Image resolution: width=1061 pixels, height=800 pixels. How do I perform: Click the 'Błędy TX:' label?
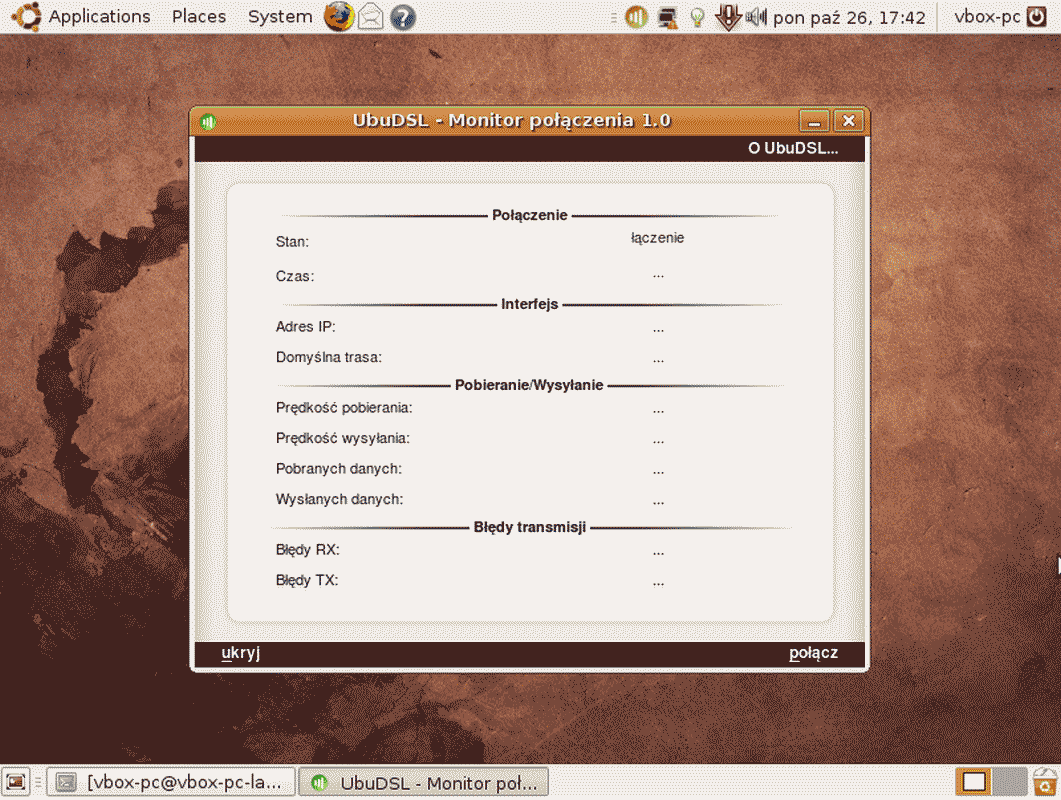tap(307, 581)
